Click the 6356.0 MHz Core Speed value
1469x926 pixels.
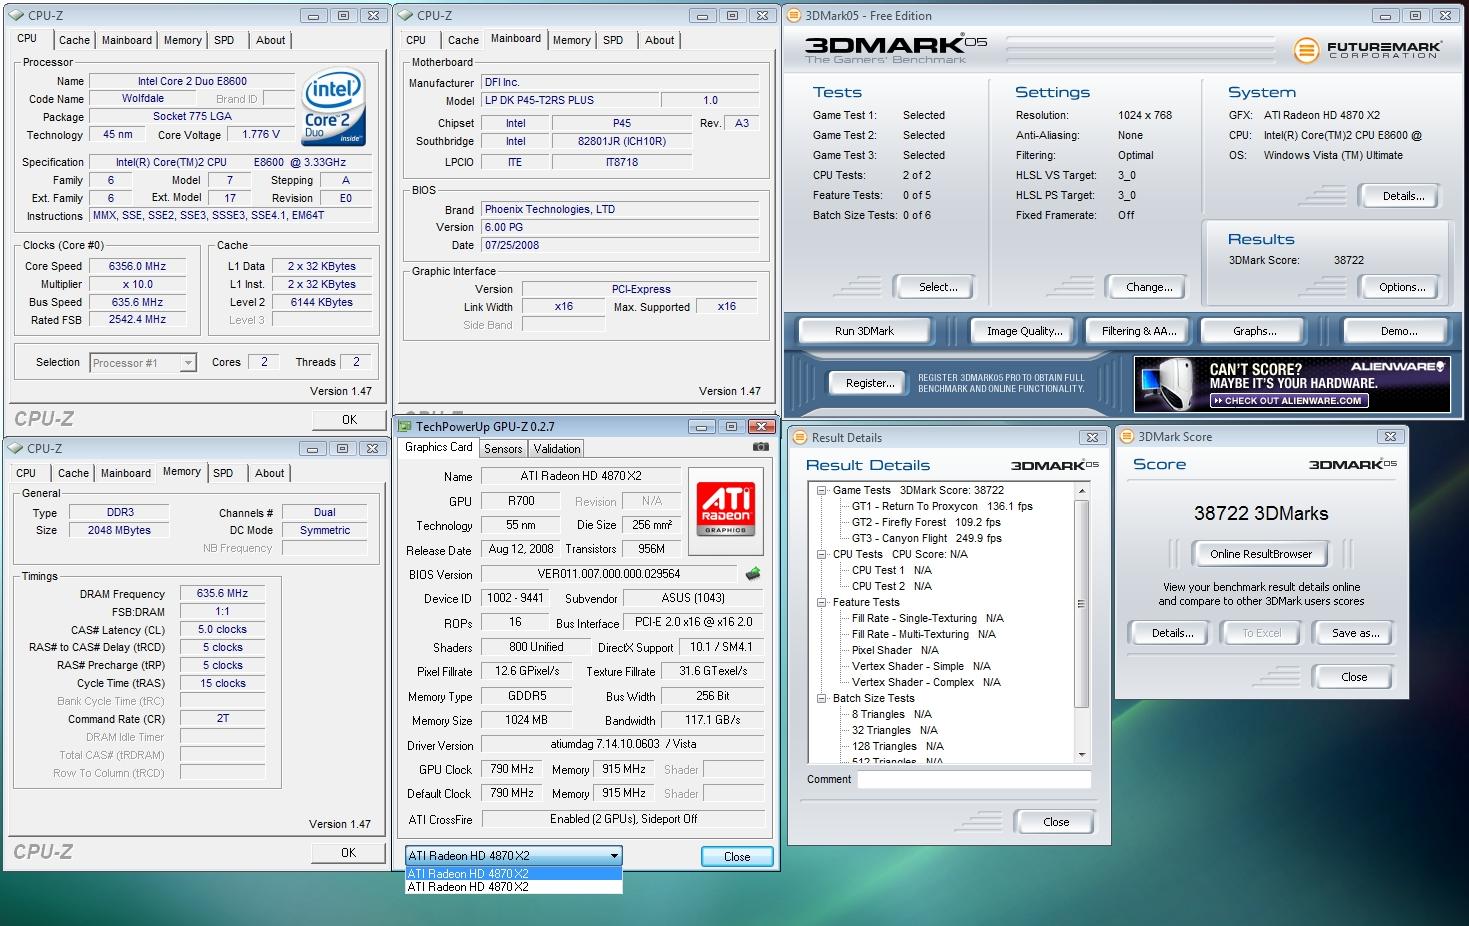click(x=137, y=266)
